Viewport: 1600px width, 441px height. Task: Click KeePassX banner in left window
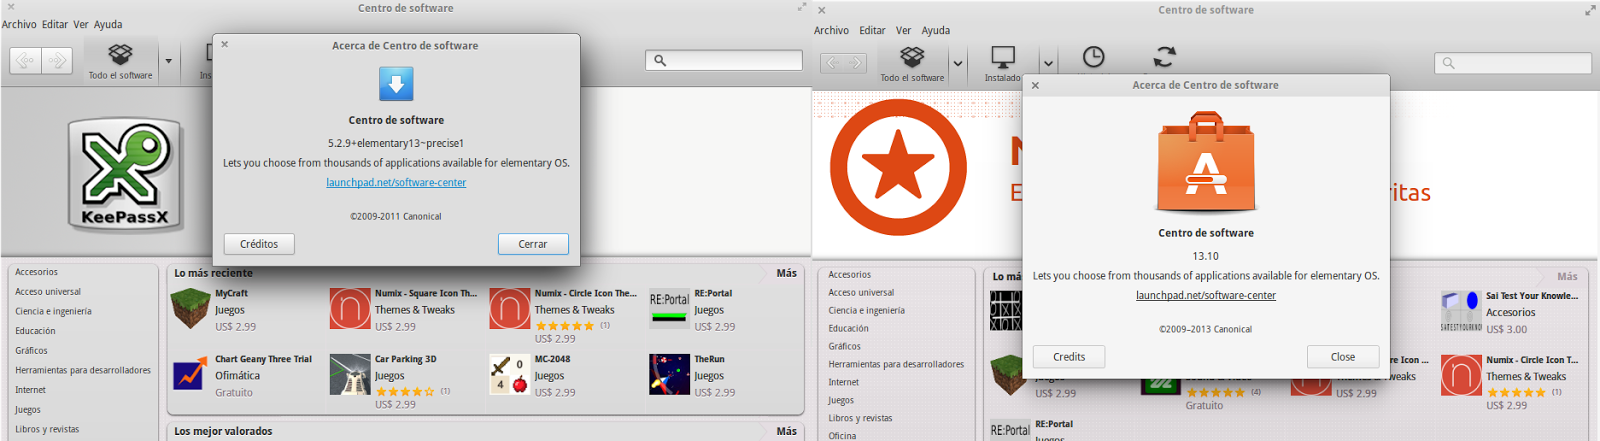click(125, 174)
